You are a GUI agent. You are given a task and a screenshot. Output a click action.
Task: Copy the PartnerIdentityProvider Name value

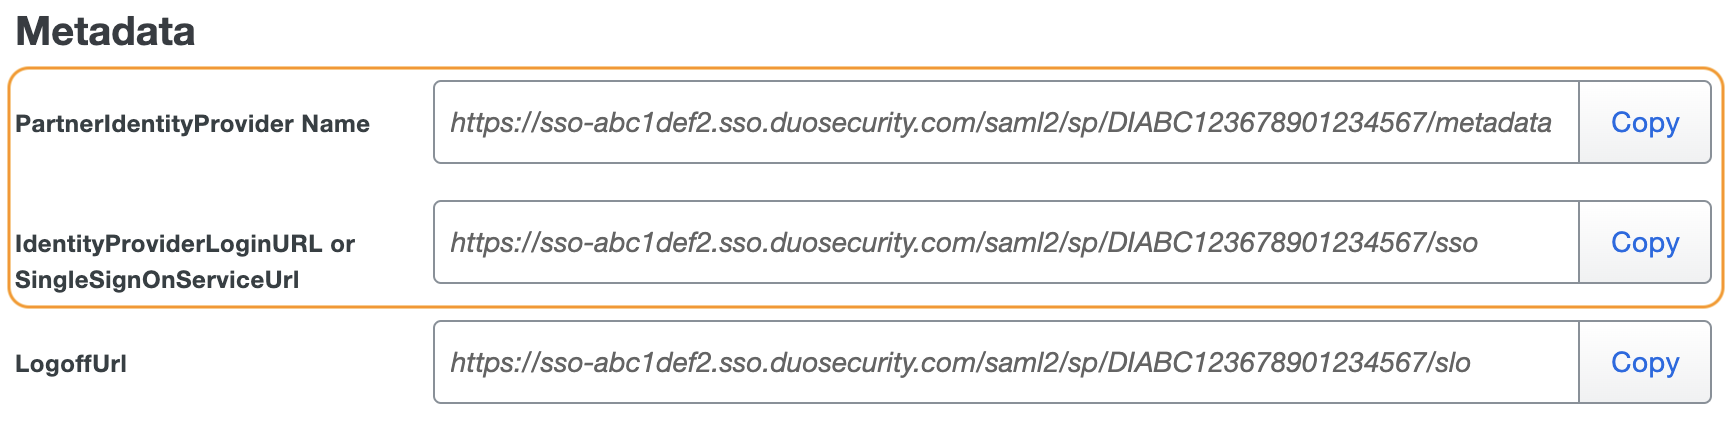click(x=1644, y=122)
